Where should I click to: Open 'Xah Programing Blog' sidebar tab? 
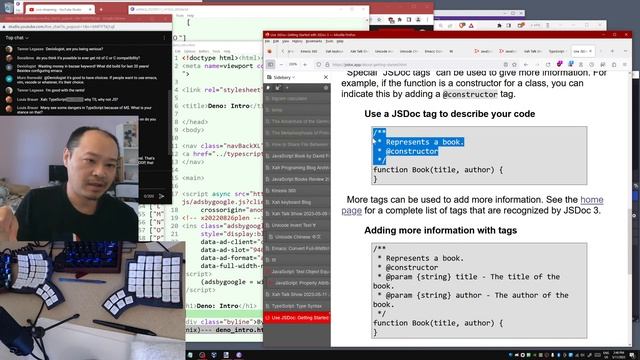(x=297, y=168)
